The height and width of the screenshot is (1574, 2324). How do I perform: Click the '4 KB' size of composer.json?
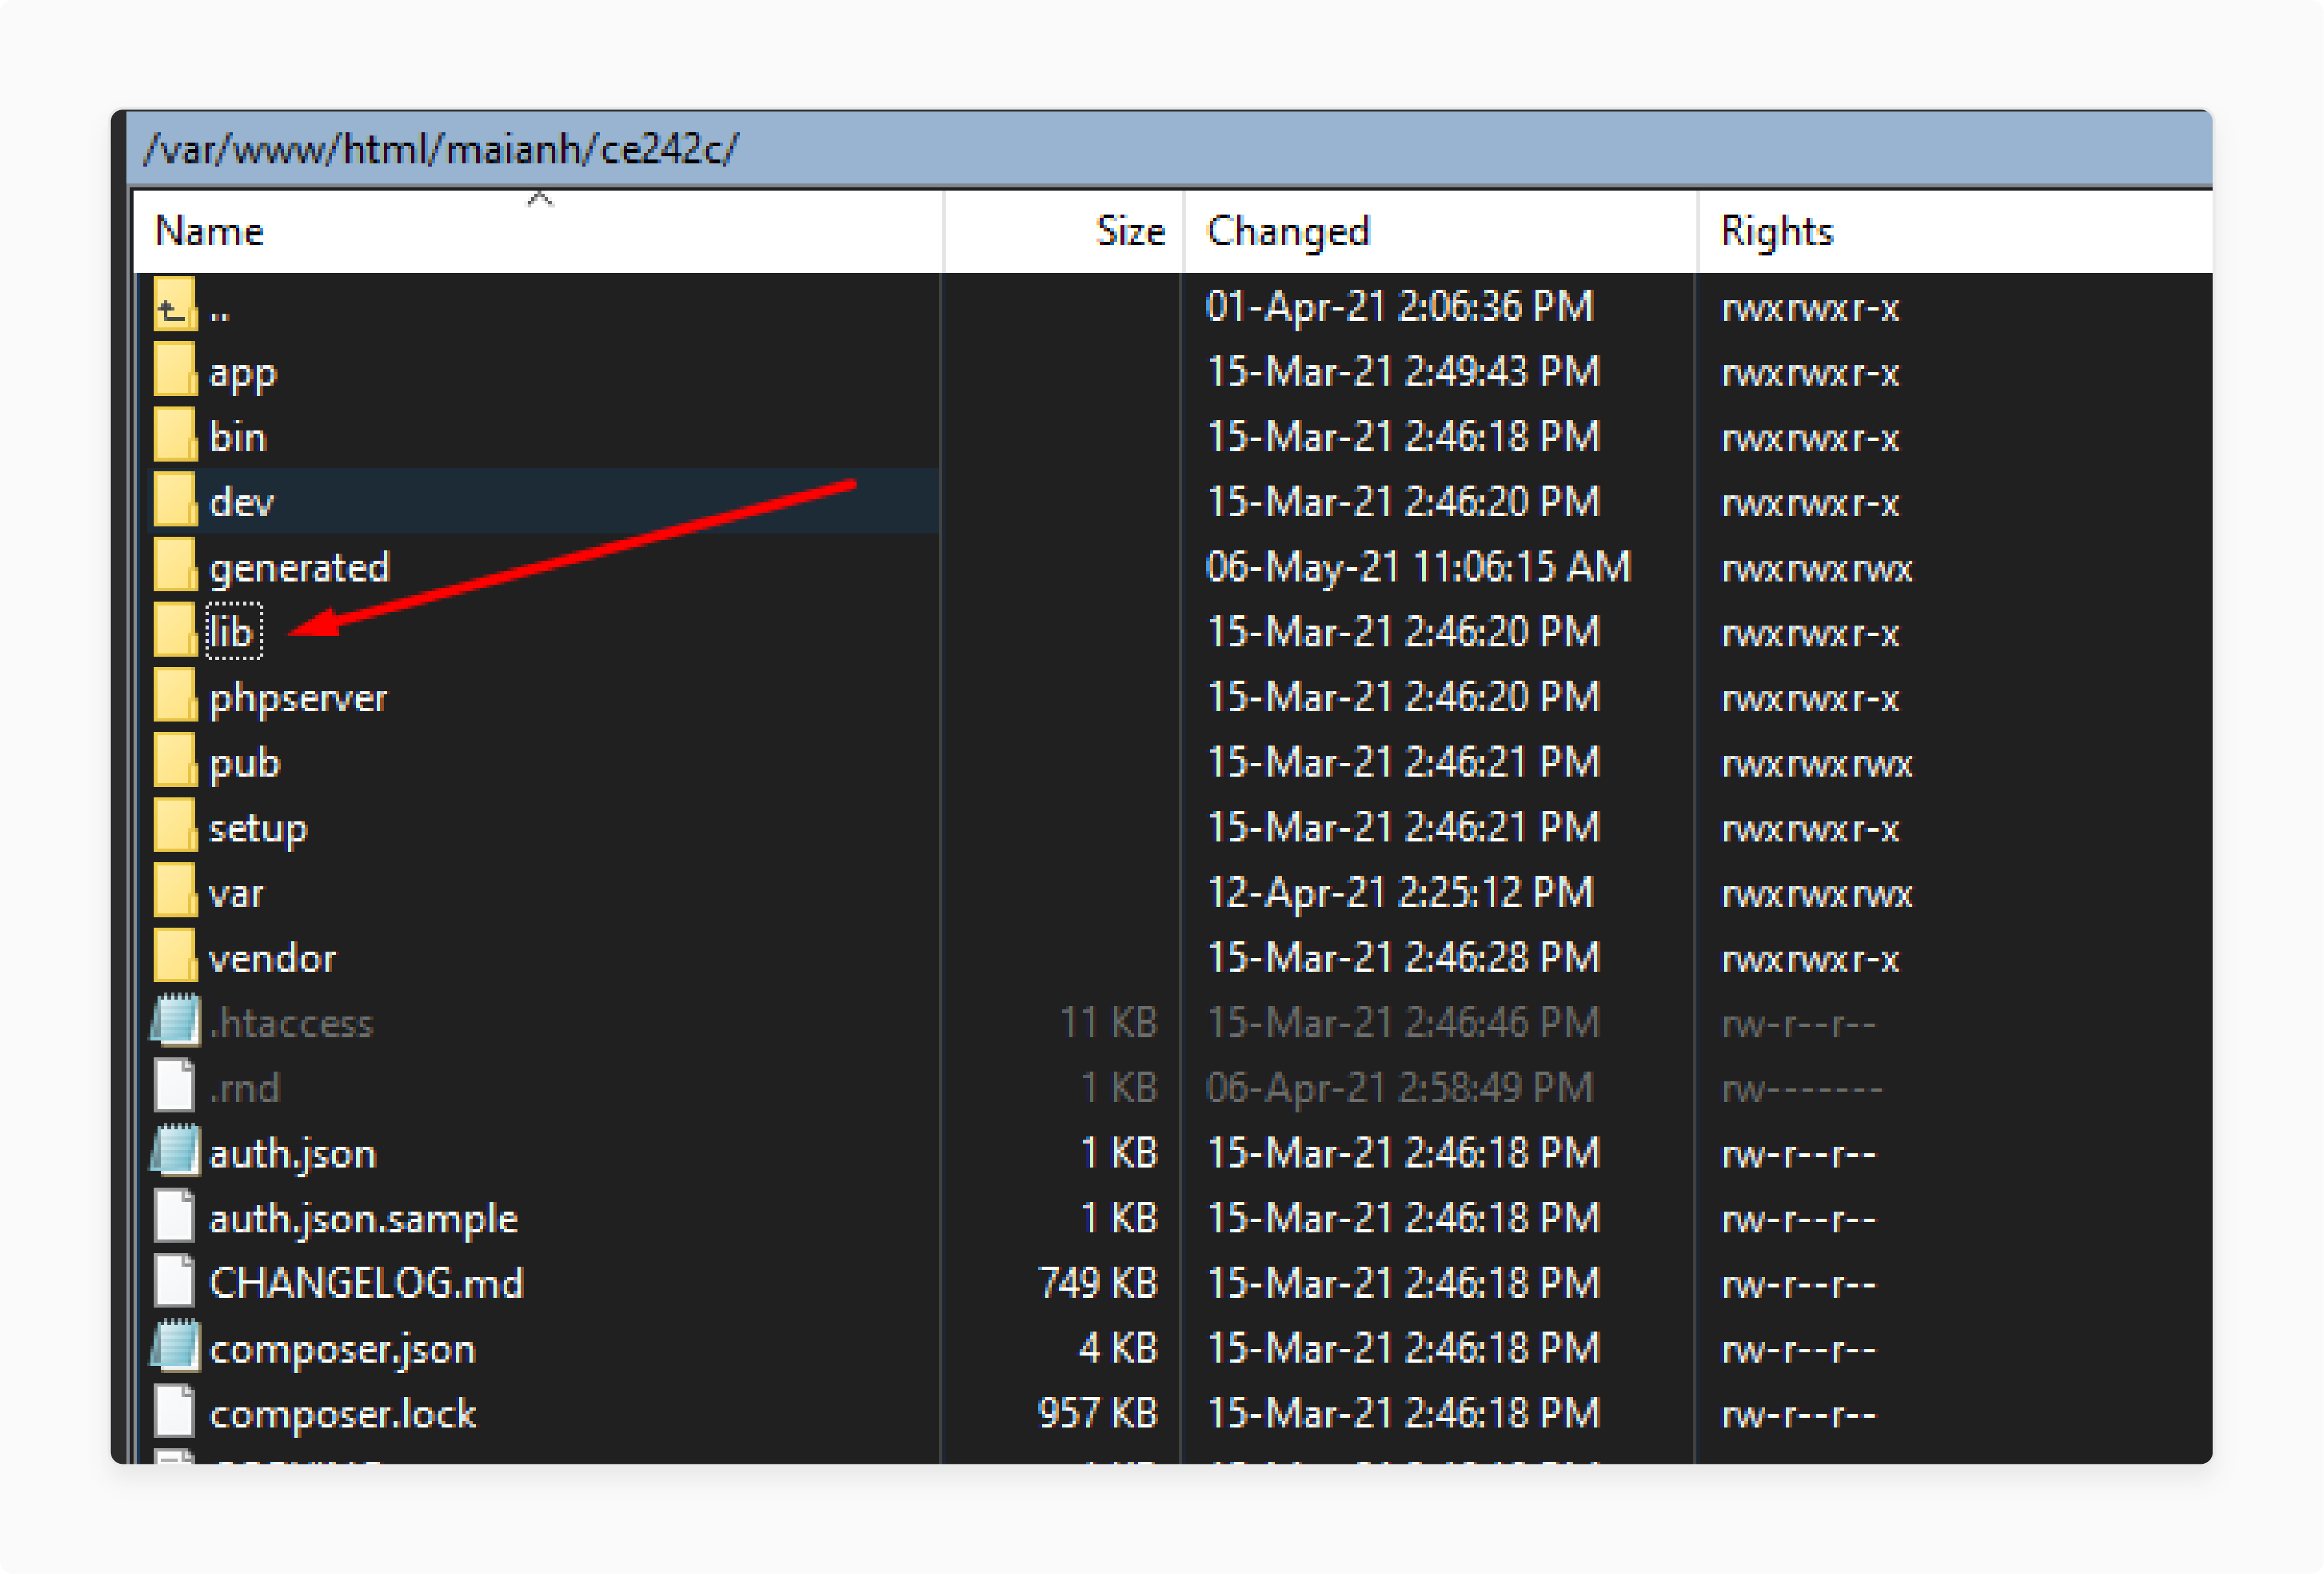[1118, 1348]
